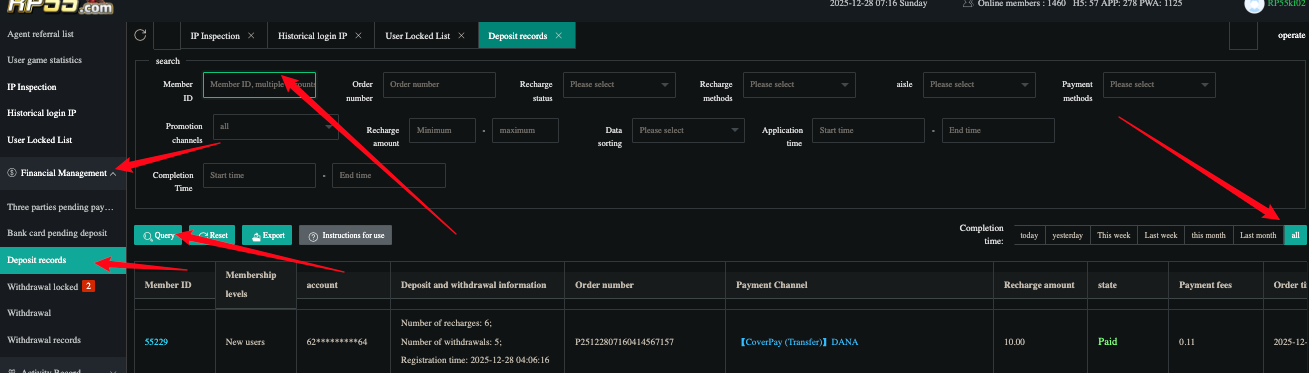The width and height of the screenshot is (1309, 373).
Task: Click the Recharge amount column header
Action: (1039, 285)
